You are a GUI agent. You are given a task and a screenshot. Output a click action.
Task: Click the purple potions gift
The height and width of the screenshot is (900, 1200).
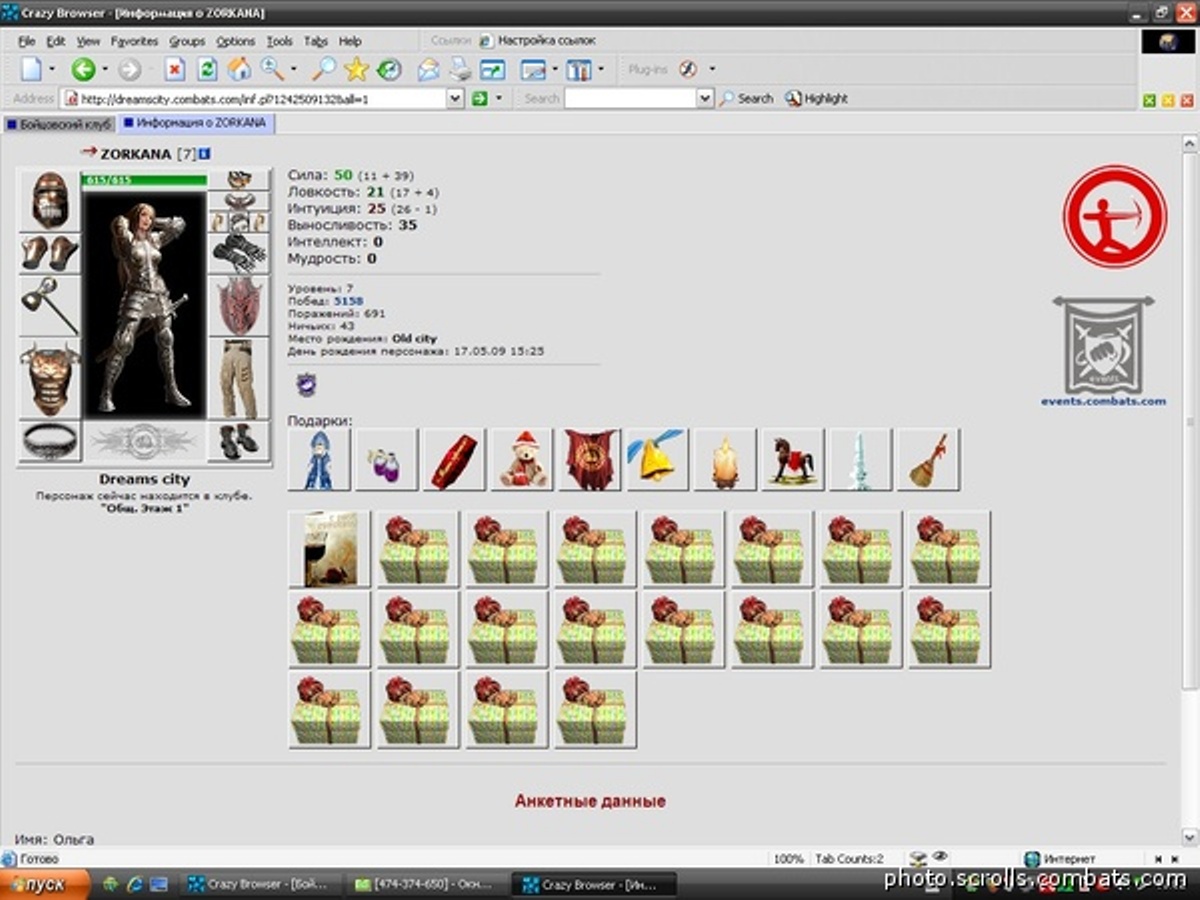click(386, 460)
